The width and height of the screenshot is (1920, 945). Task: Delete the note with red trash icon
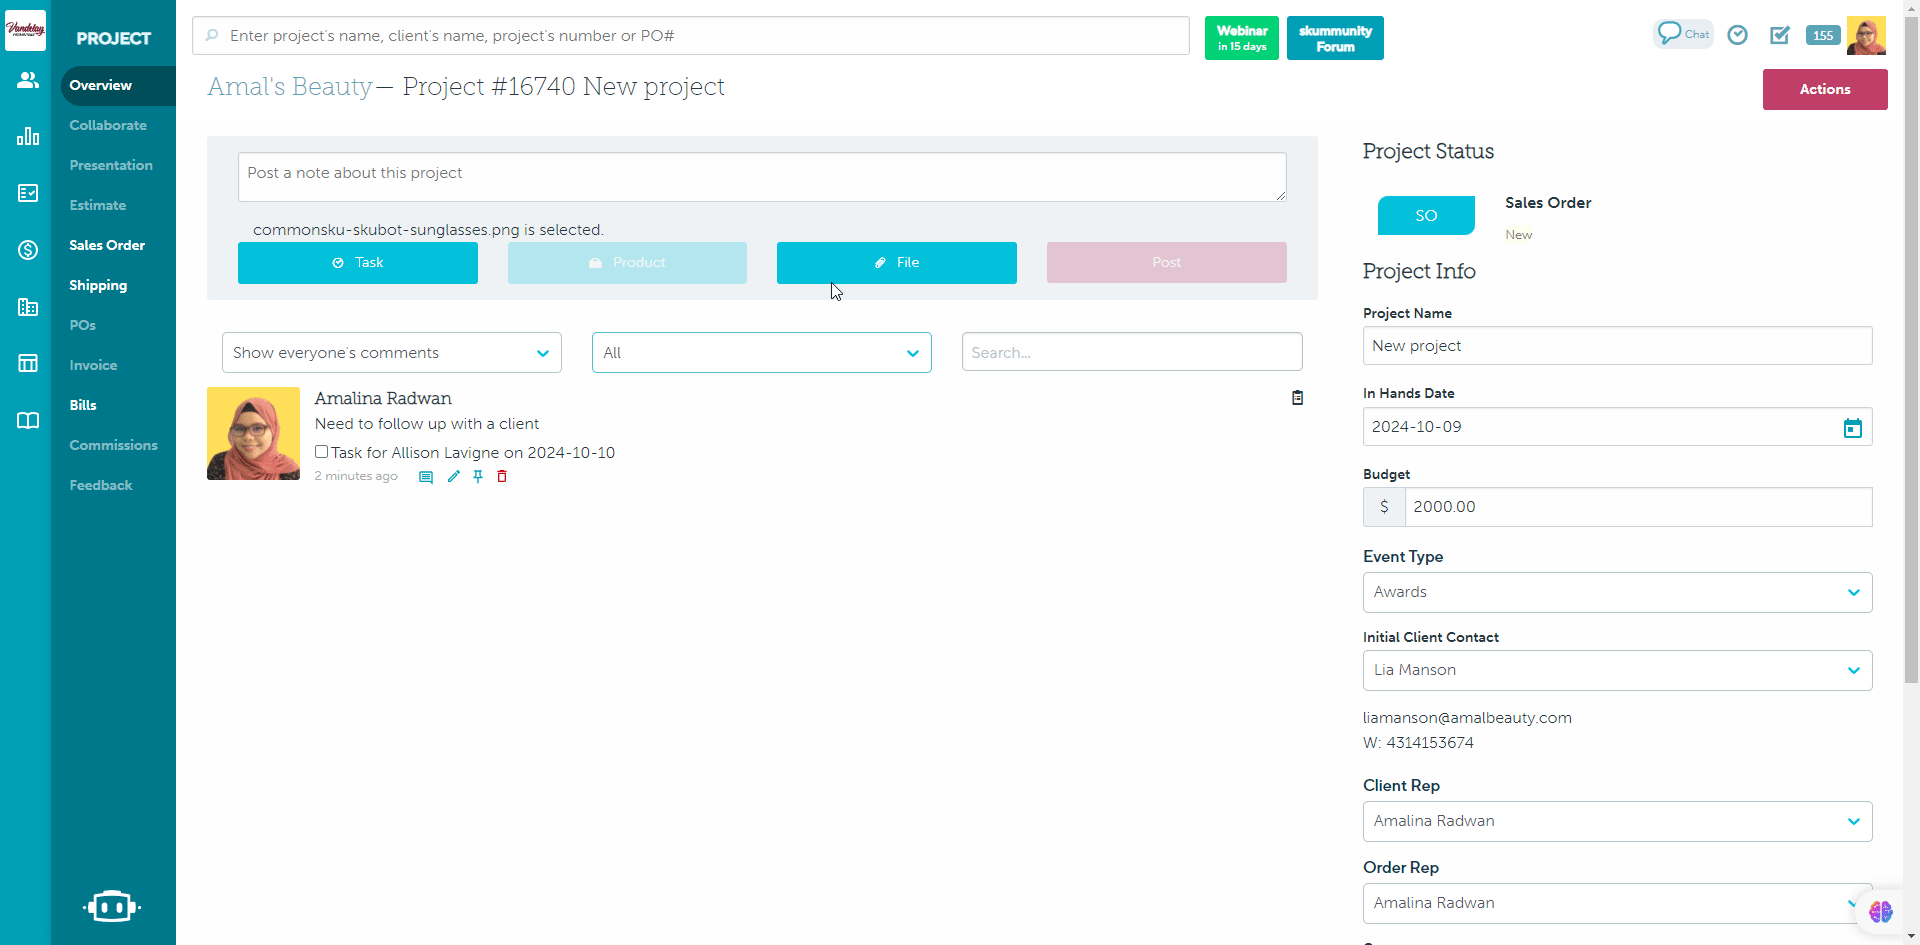pyautogui.click(x=502, y=477)
